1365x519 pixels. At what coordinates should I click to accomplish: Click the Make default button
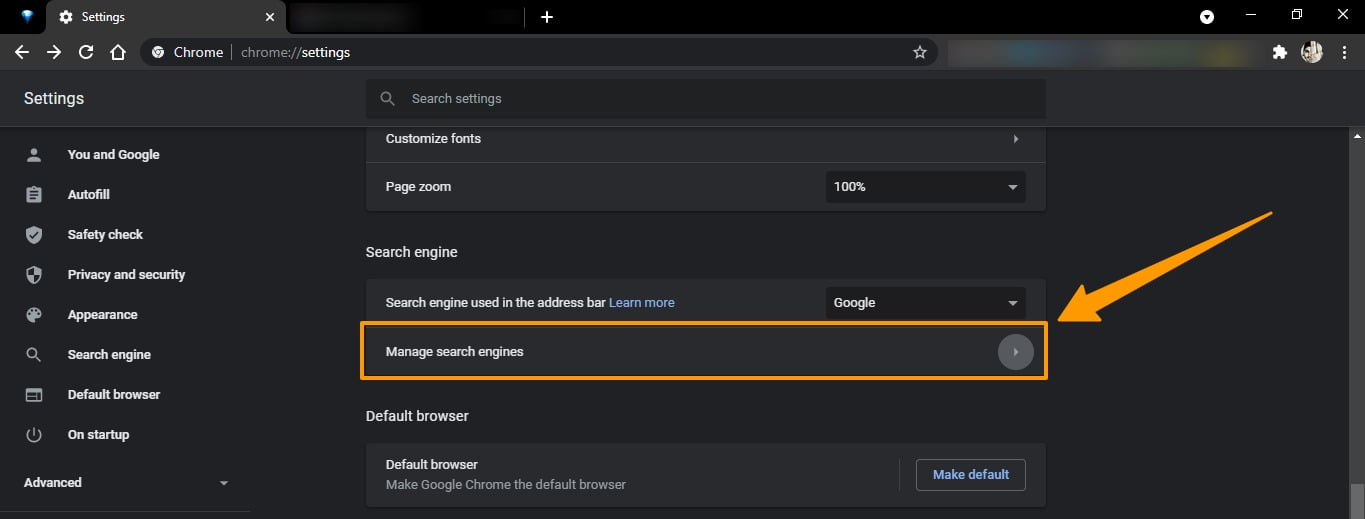[970, 474]
